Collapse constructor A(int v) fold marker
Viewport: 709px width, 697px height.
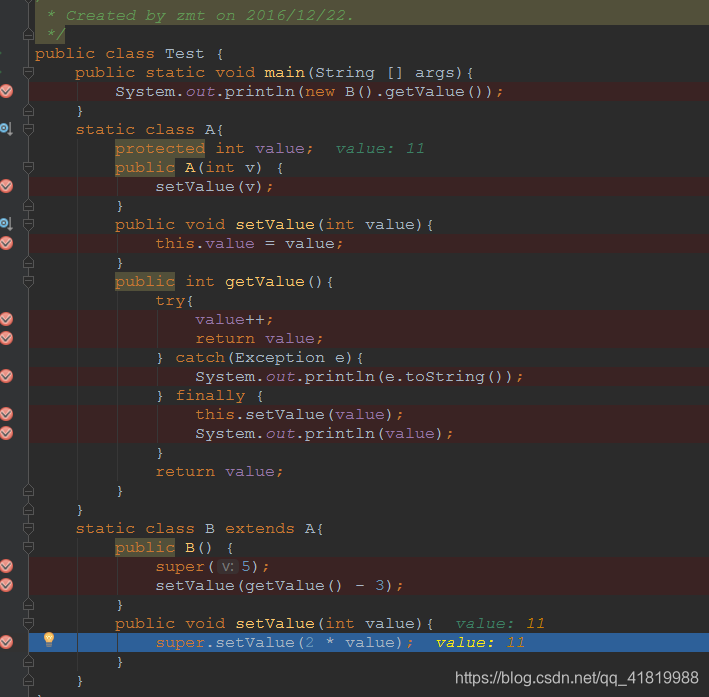(x=28, y=167)
